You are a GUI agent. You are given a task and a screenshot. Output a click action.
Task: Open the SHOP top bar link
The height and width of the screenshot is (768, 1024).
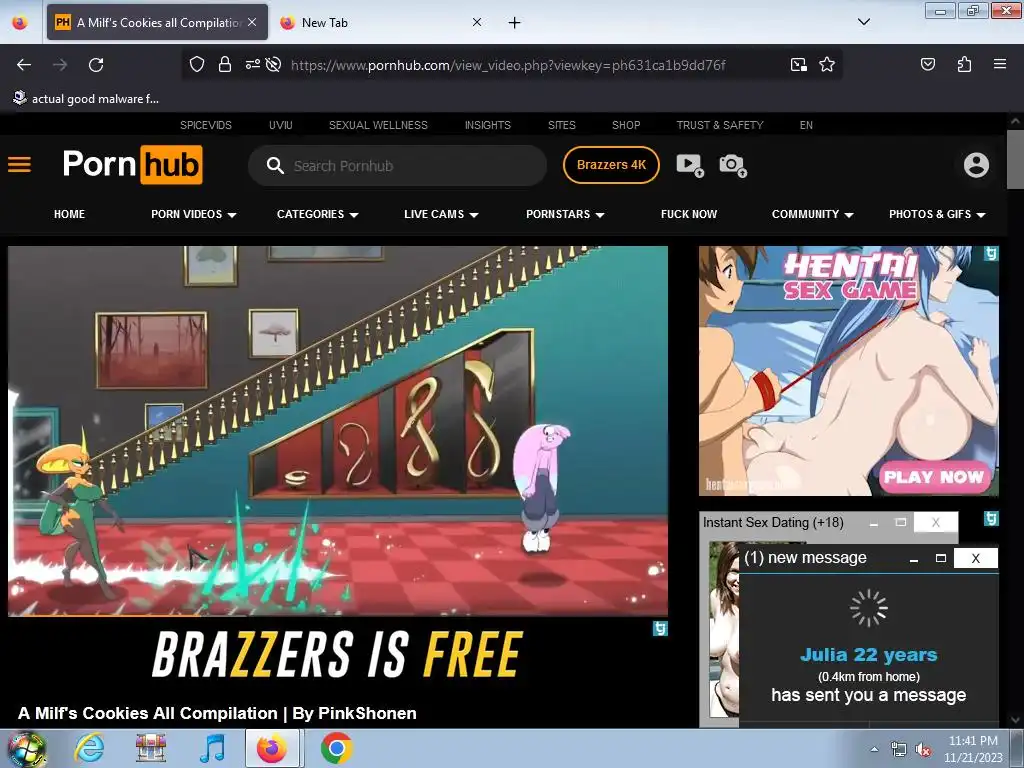point(626,125)
